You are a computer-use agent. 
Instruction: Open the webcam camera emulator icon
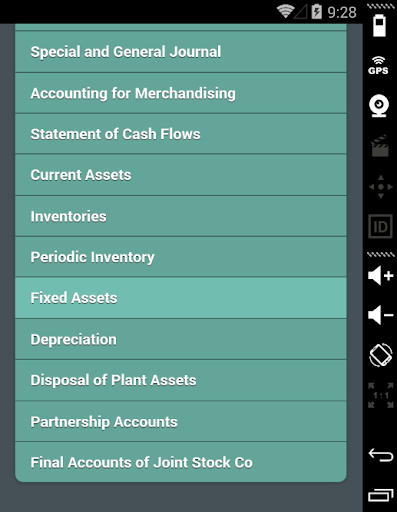[x=379, y=106]
